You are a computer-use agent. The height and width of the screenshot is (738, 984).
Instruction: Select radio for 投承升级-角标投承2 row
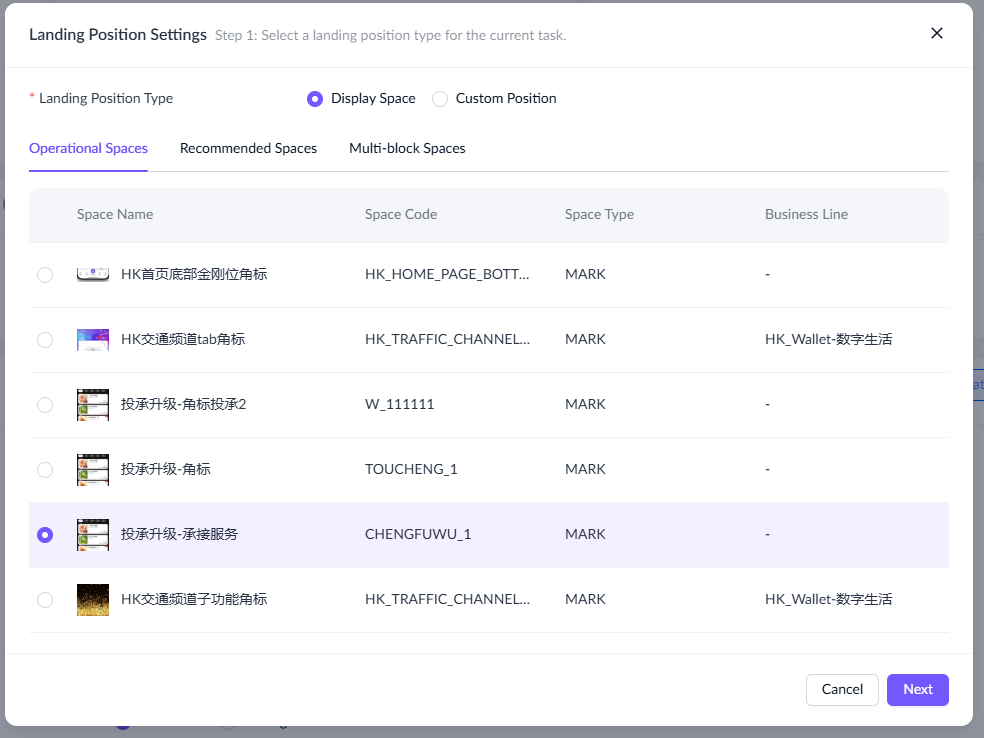tap(45, 405)
